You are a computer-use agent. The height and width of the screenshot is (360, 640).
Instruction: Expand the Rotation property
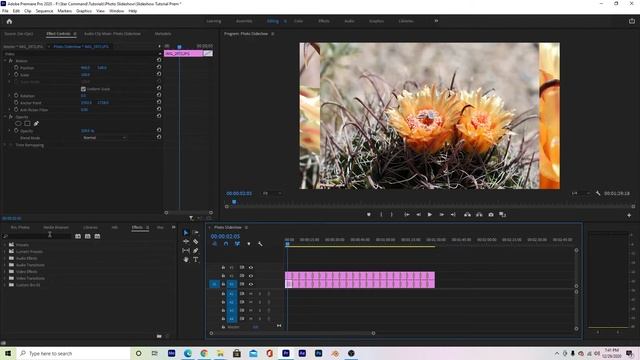9,95
